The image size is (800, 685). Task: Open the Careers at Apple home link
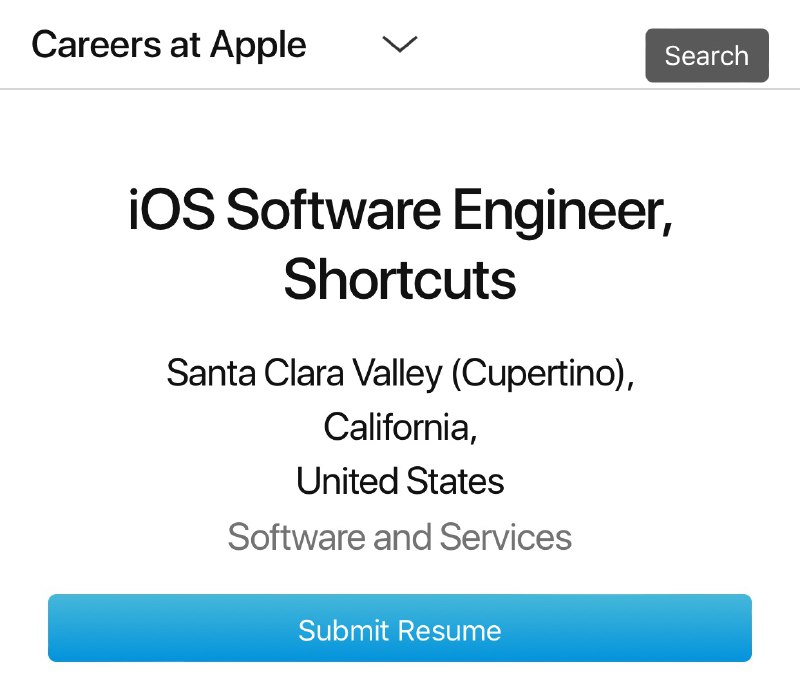pyautogui.click(x=169, y=45)
